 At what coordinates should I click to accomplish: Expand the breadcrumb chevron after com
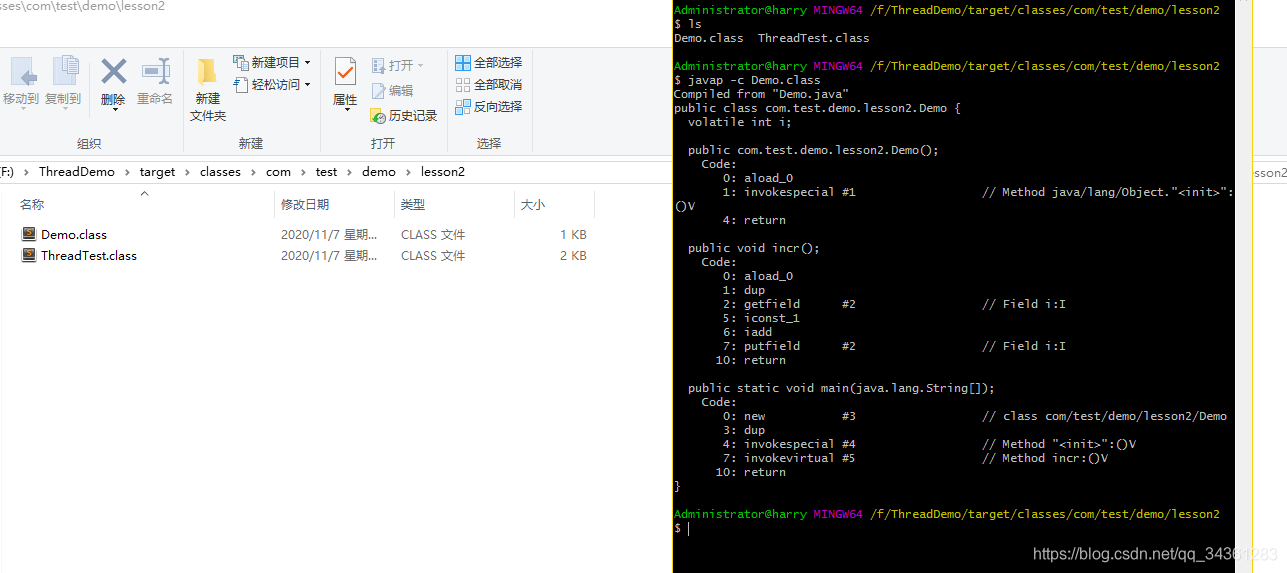tap(303, 172)
